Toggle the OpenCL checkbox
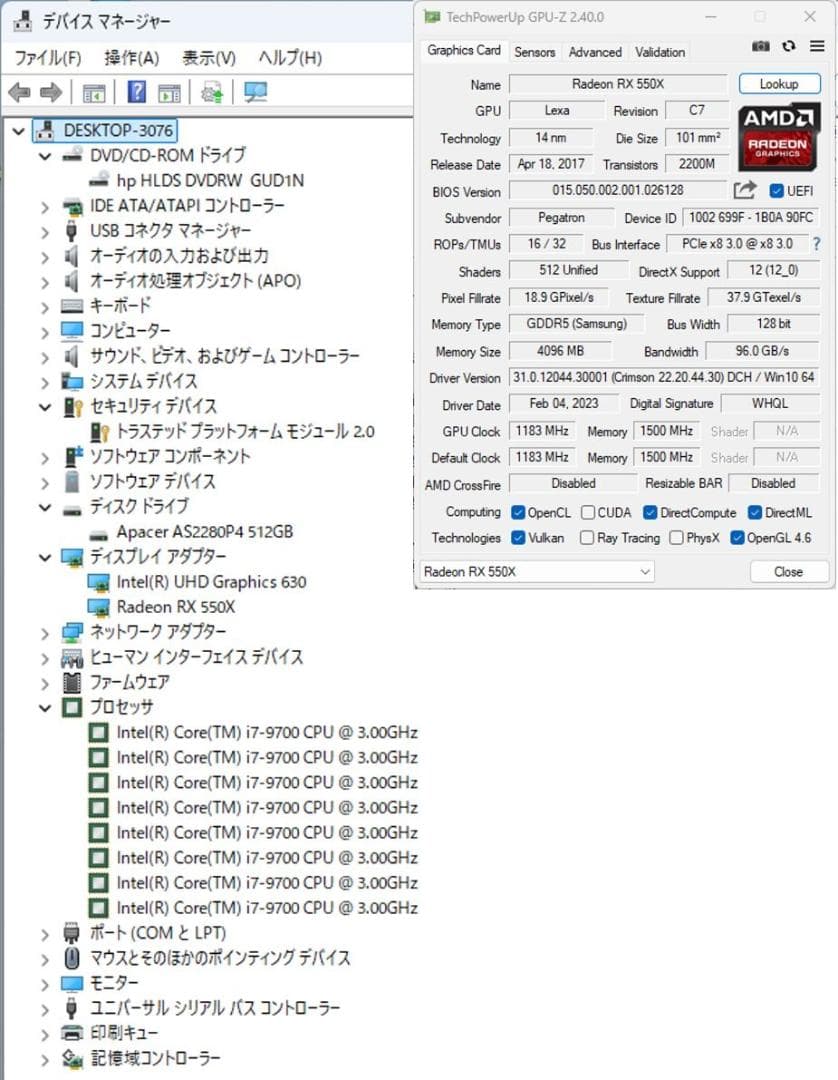Viewport: 838px width, 1080px height. point(518,512)
